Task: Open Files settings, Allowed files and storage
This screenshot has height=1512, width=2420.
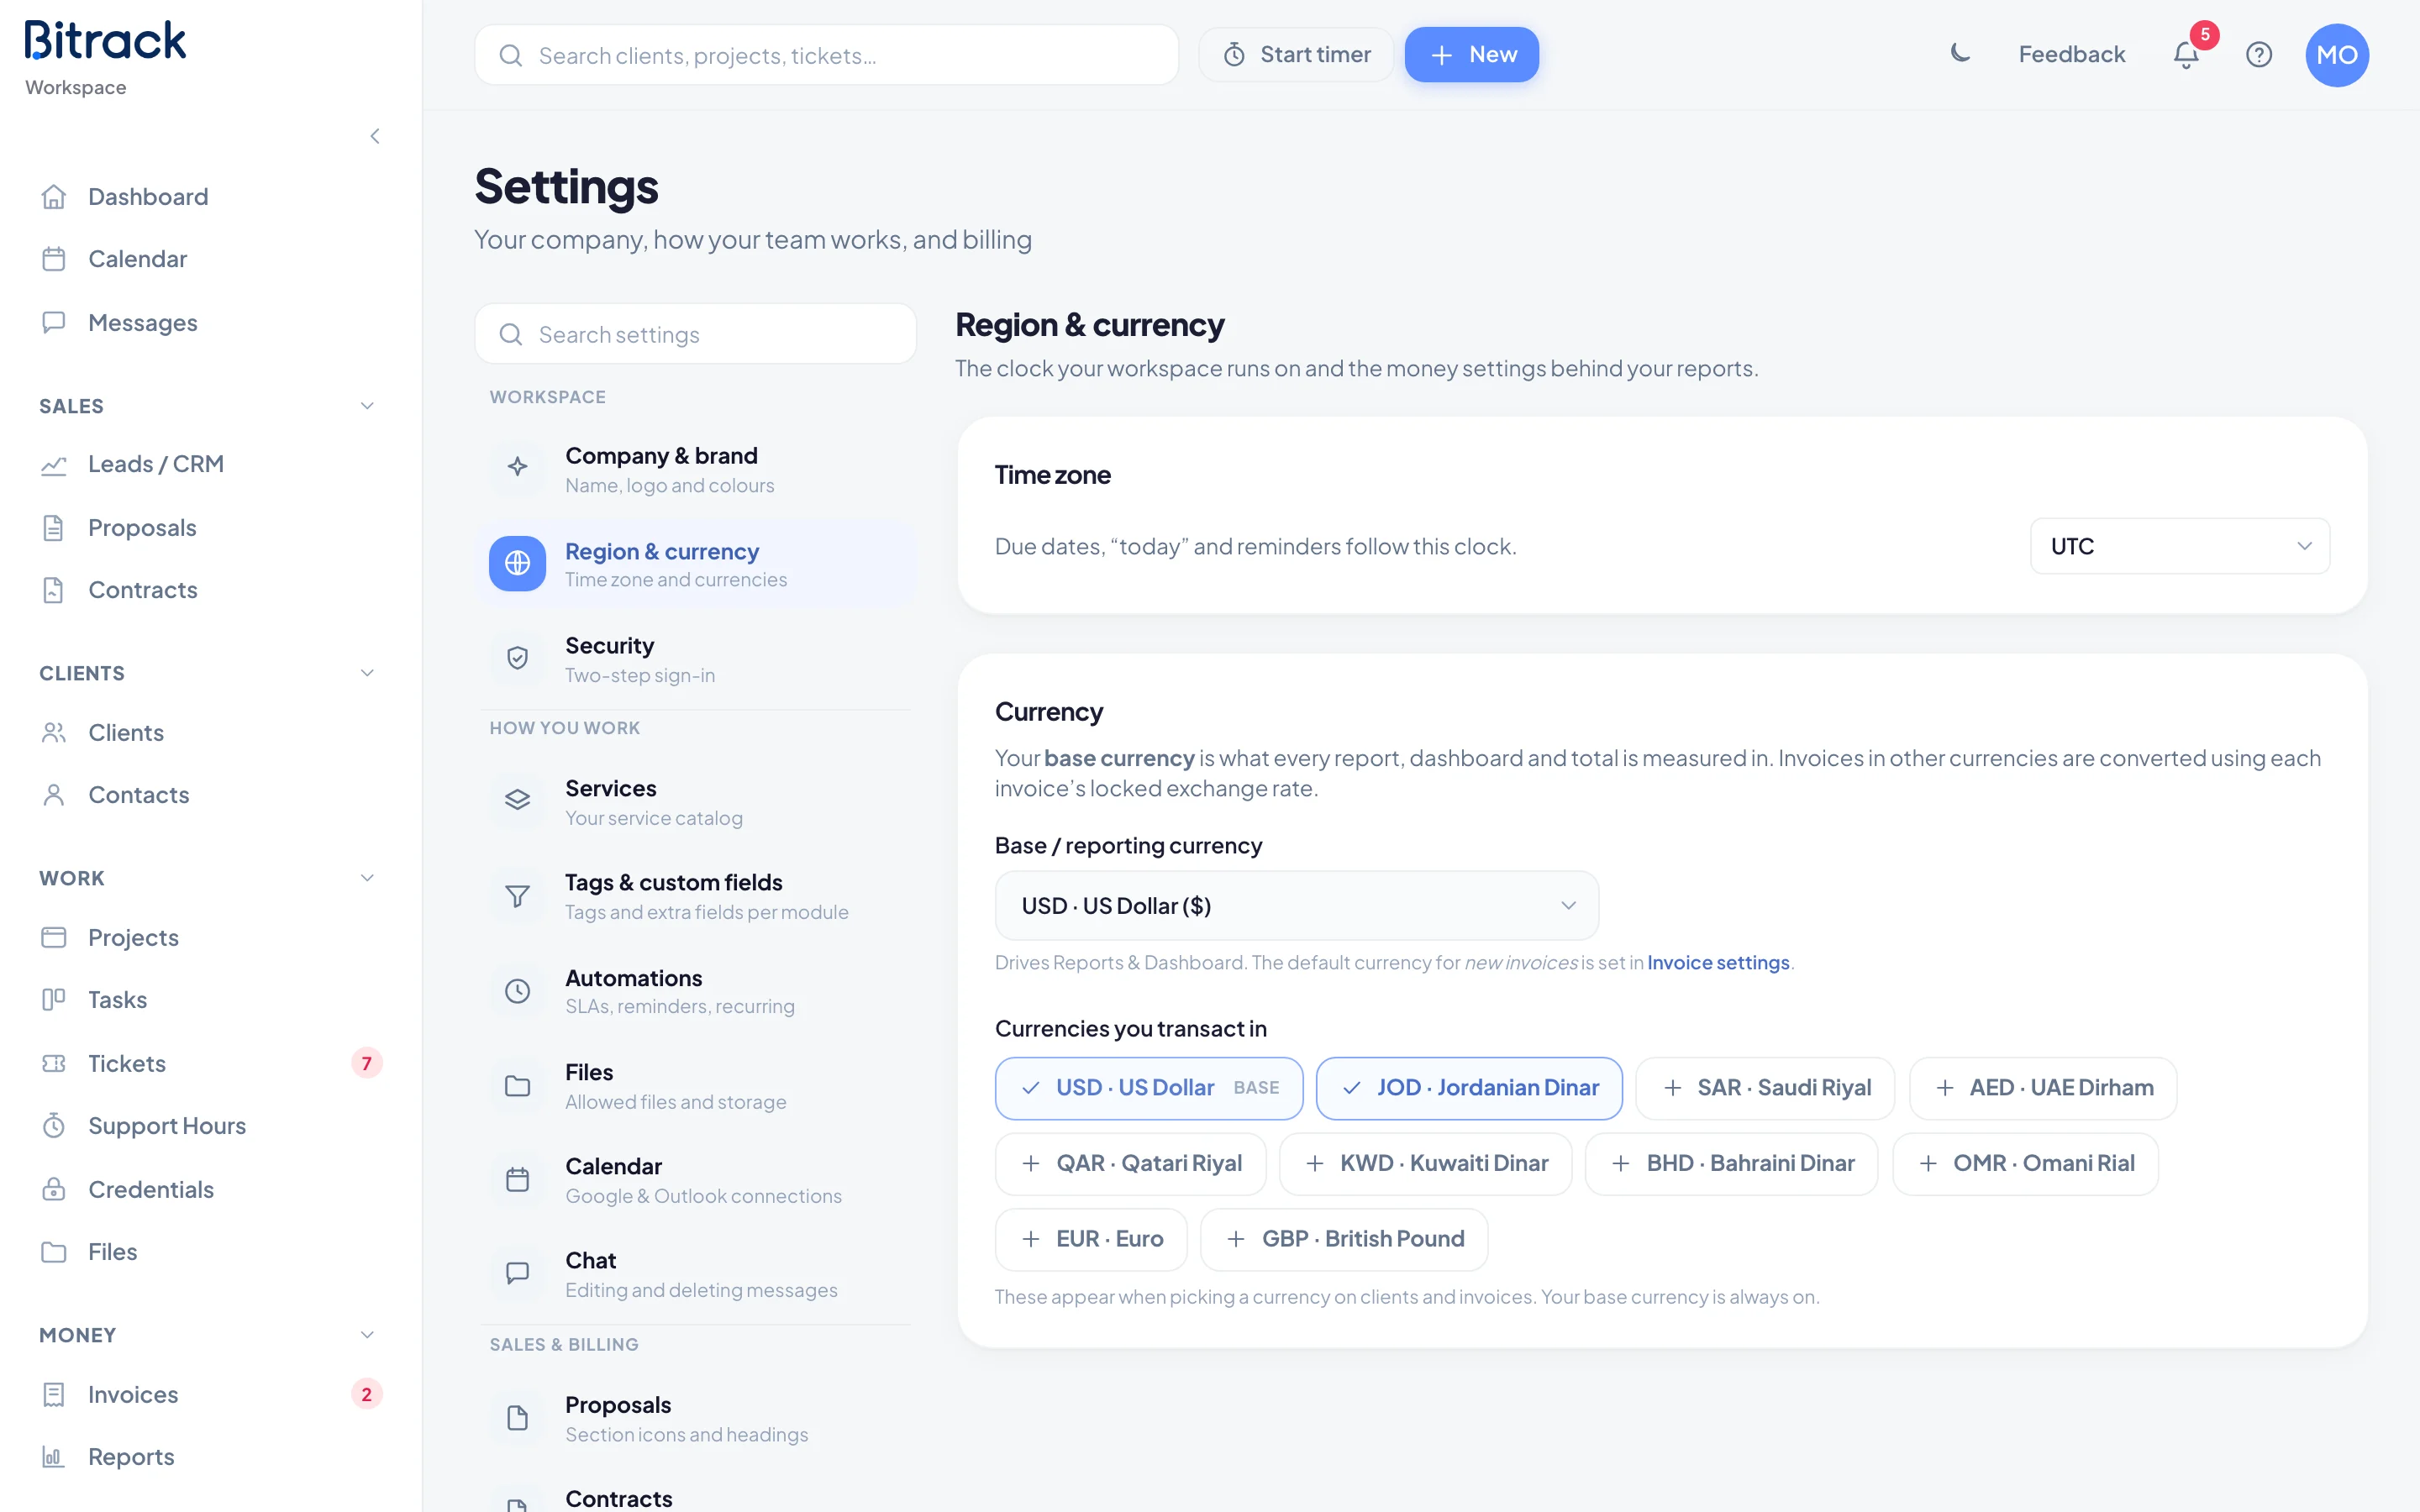Action: click(695, 1086)
